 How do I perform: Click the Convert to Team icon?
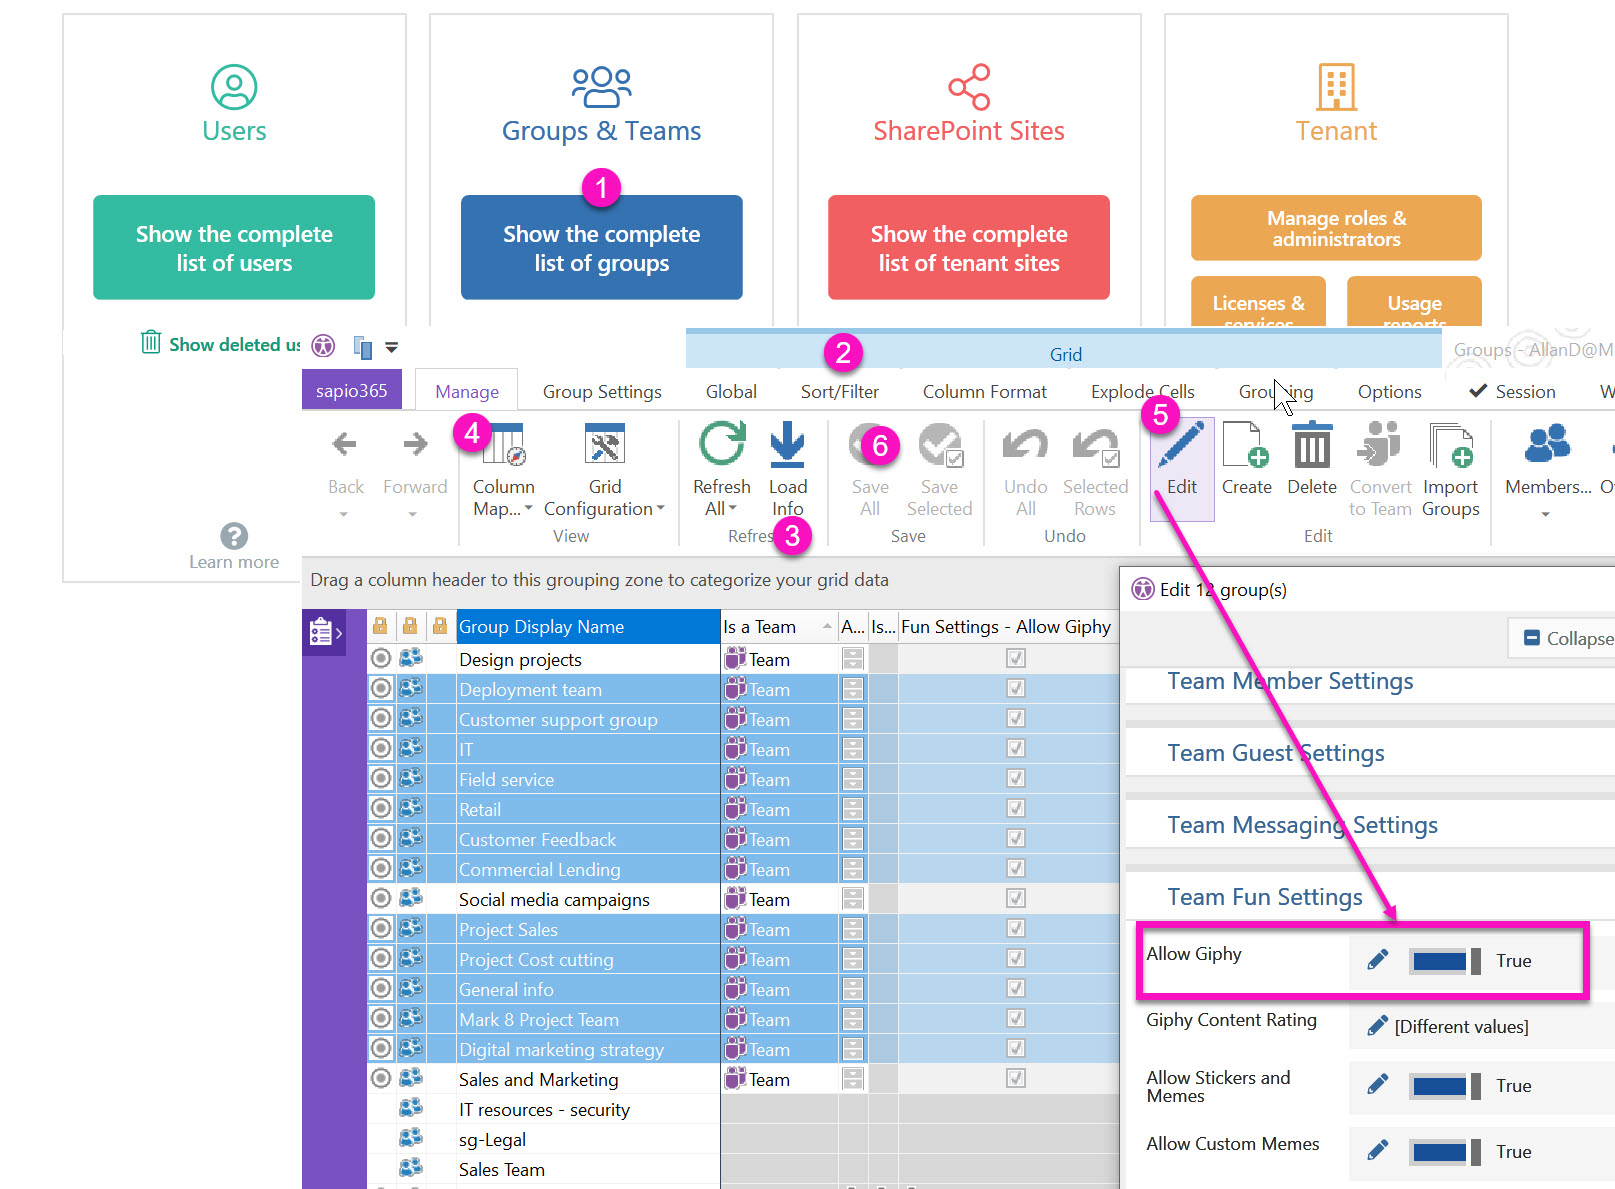1380,446
